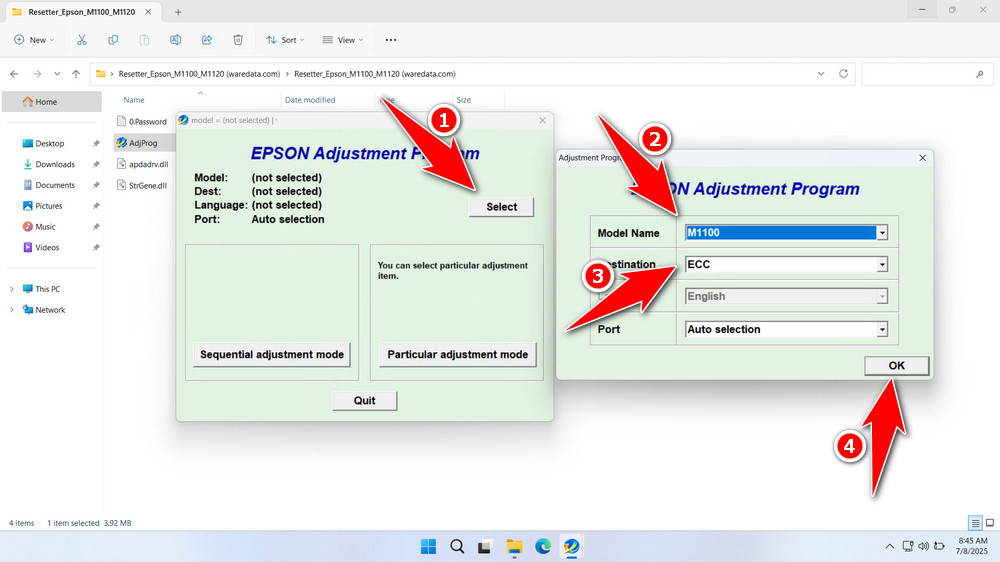
Task: Click the Delete trash icon in toolbar
Action: tap(238, 40)
